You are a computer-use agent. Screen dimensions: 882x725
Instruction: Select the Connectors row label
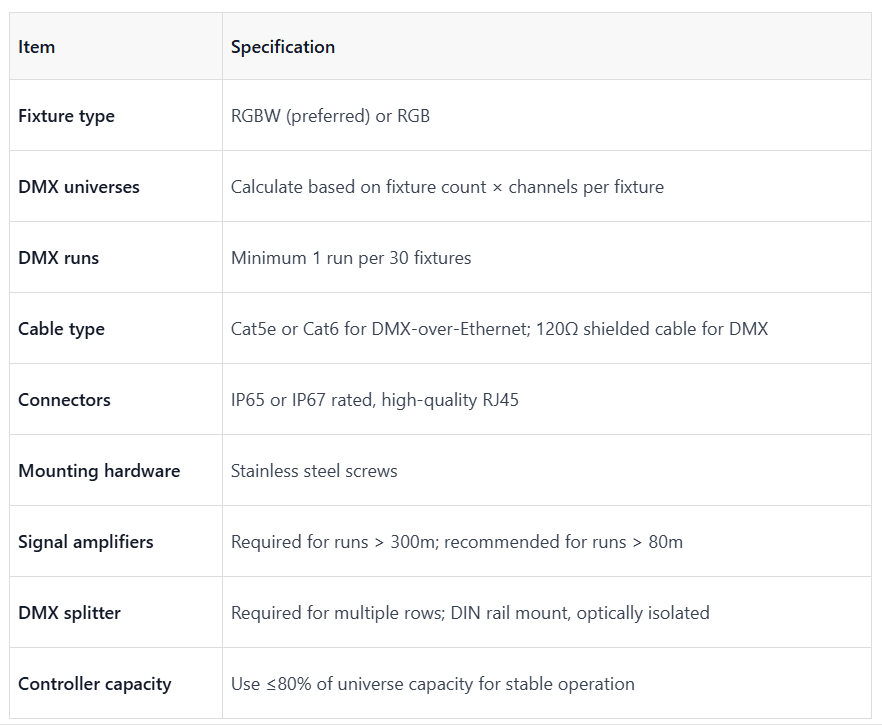(64, 400)
